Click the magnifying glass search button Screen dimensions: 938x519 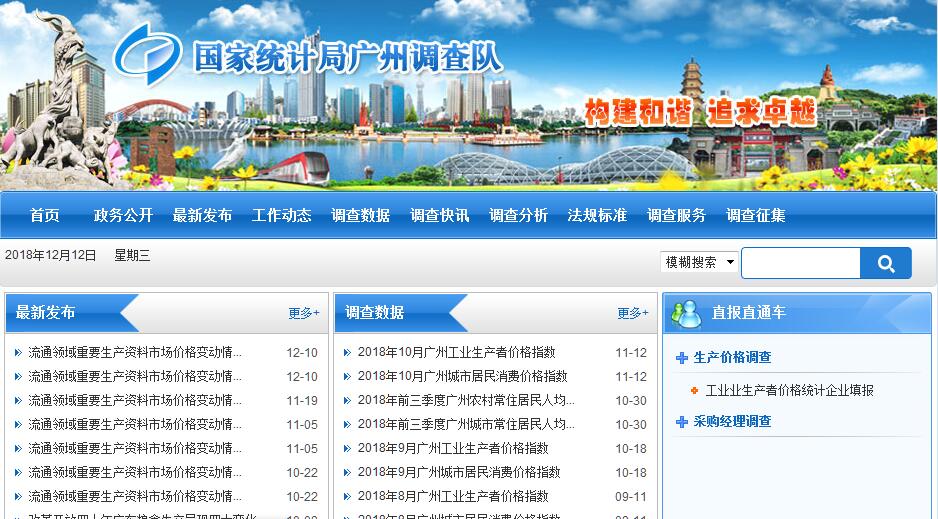point(885,263)
